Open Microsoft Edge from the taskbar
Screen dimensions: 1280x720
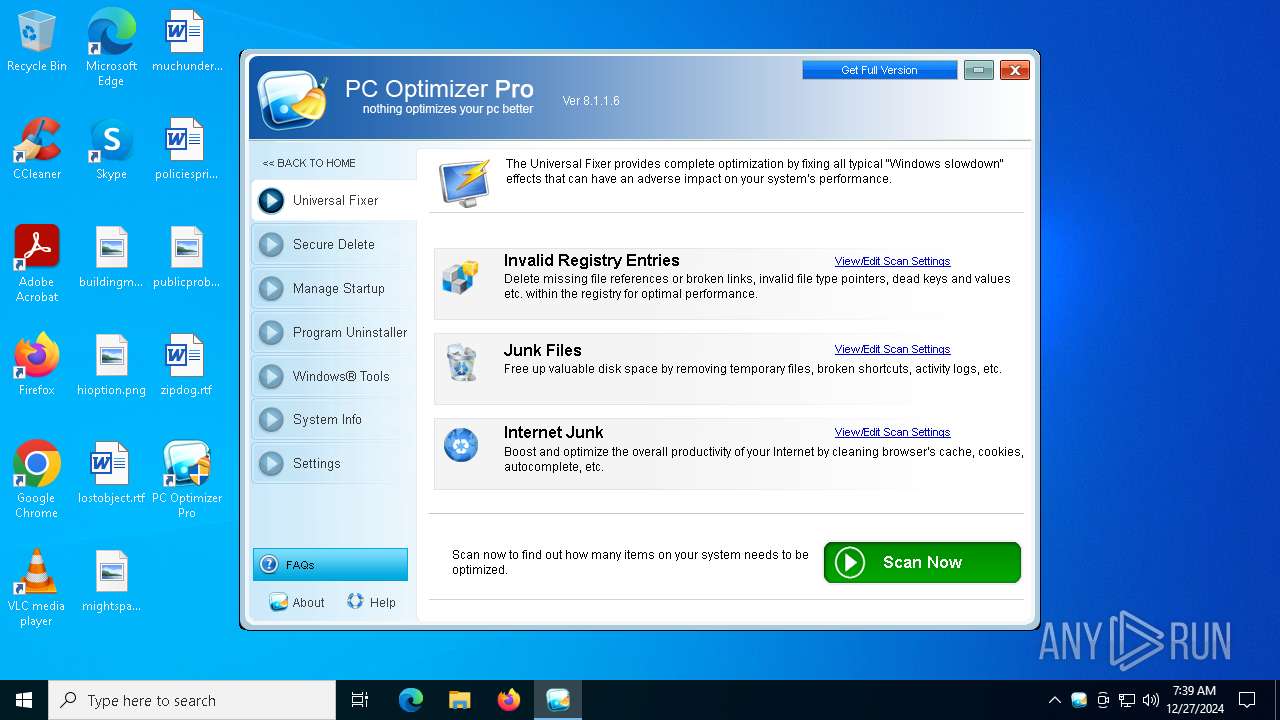coord(411,700)
